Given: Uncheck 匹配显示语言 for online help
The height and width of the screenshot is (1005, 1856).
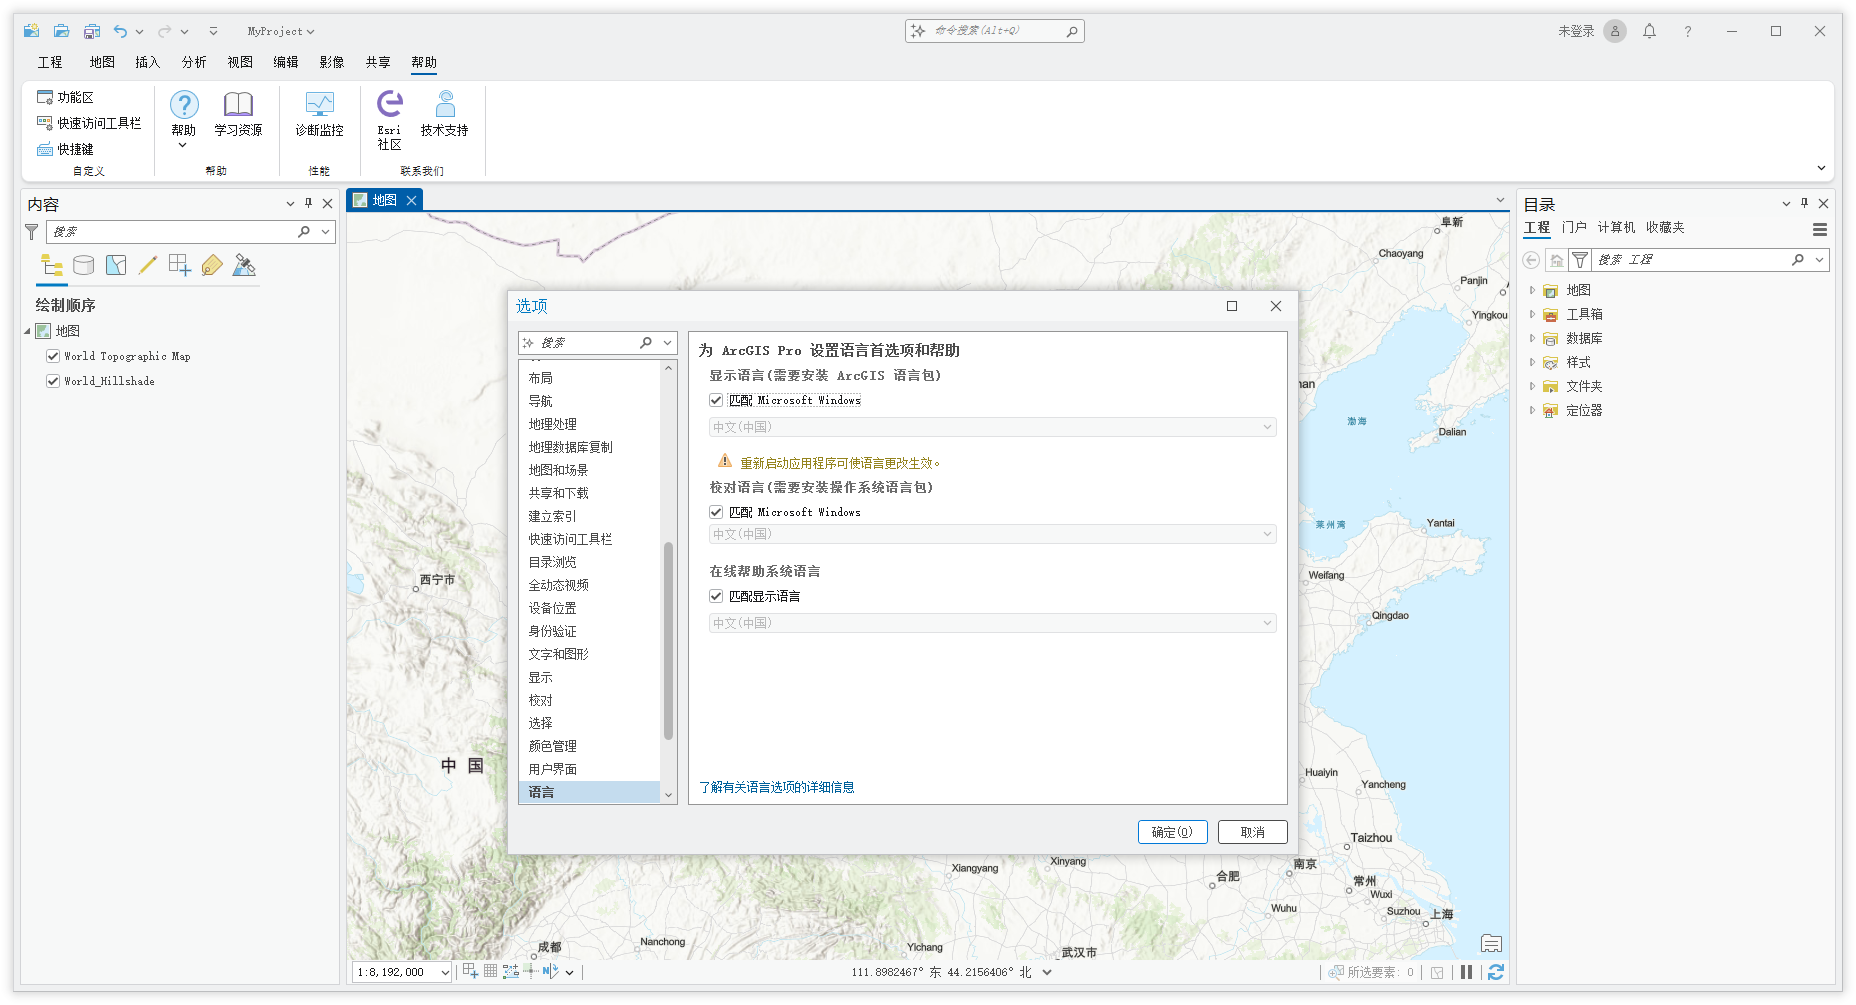Looking at the screenshot, I should (716, 596).
